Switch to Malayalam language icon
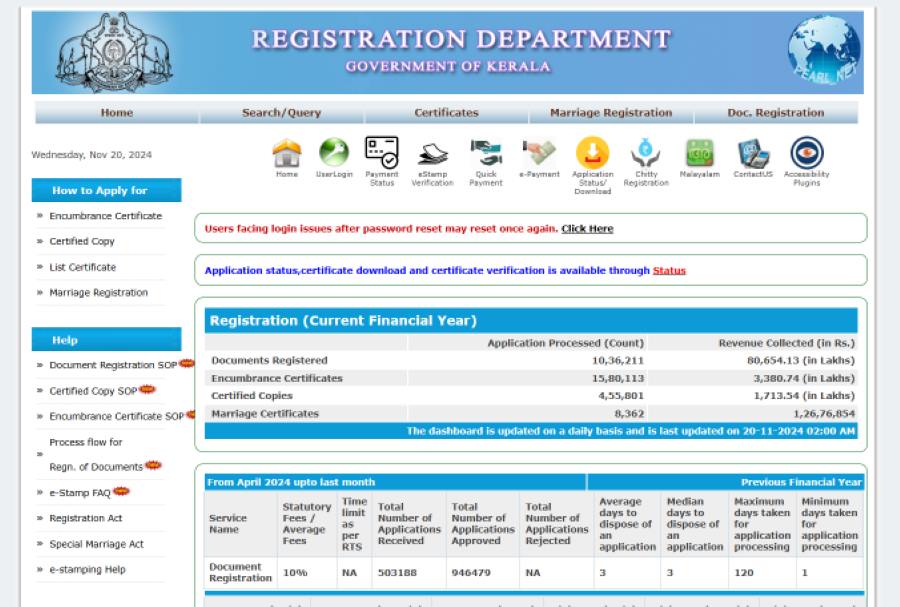This screenshot has width=900, height=607. pos(700,153)
